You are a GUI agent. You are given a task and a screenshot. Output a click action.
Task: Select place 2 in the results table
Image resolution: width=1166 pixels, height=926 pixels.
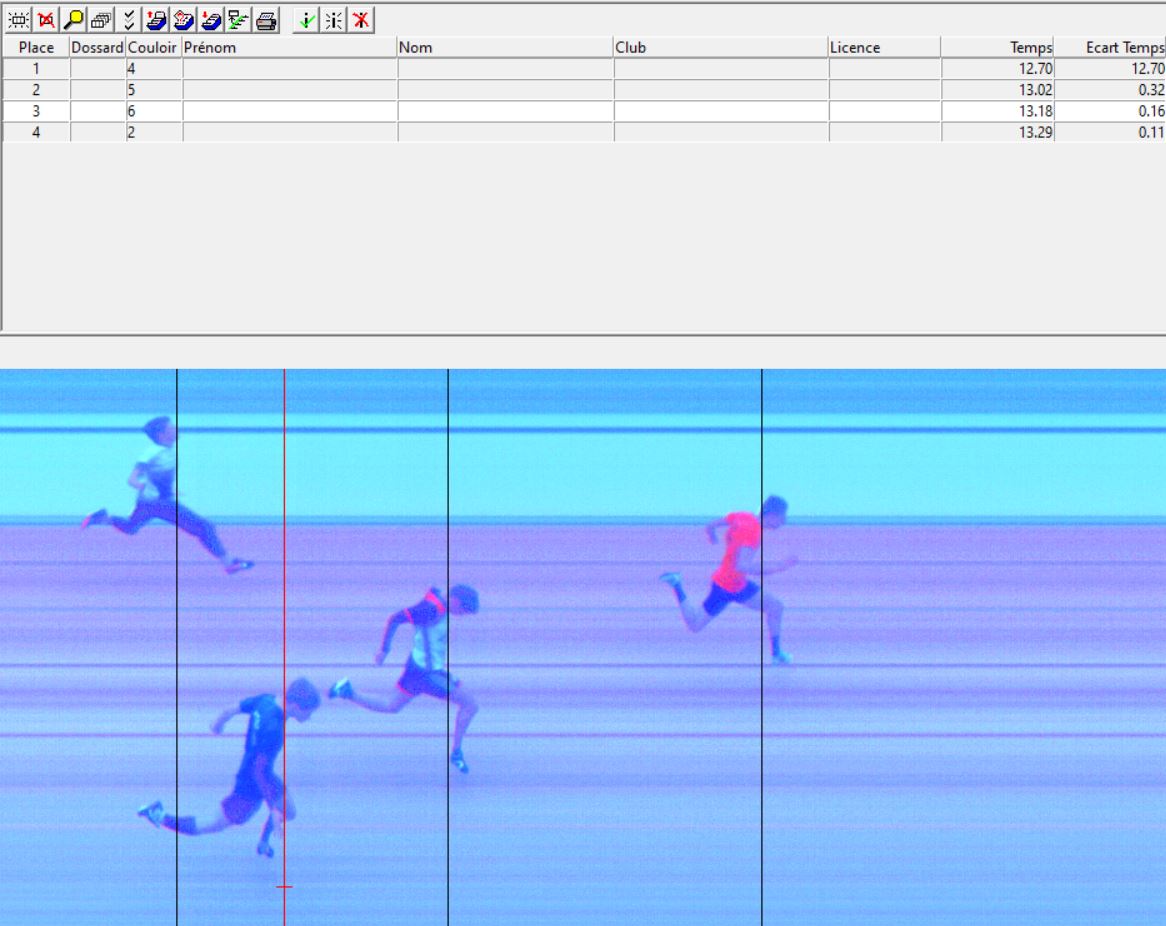[36, 90]
